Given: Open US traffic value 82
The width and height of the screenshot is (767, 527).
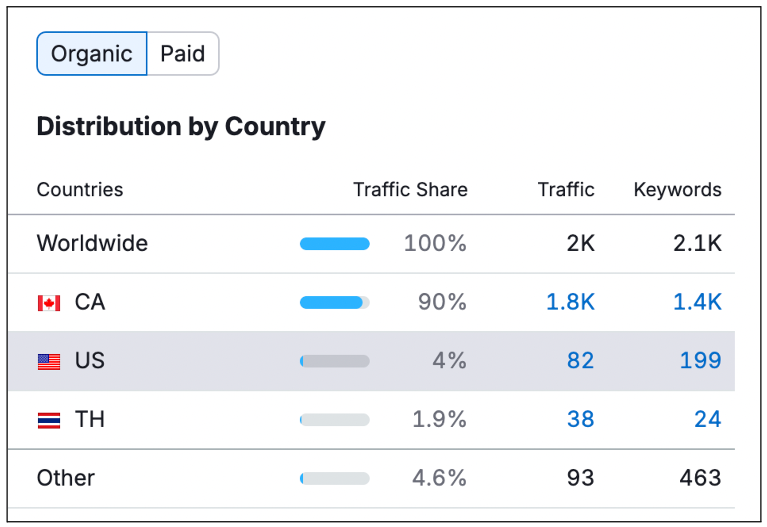Looking at the screenshot, I should [x=580, y=361].
